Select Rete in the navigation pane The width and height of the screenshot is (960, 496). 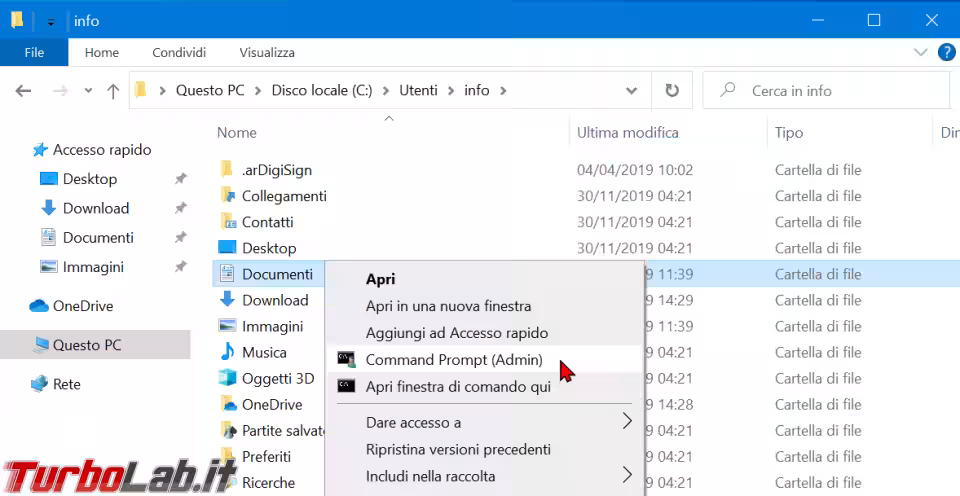67,384
